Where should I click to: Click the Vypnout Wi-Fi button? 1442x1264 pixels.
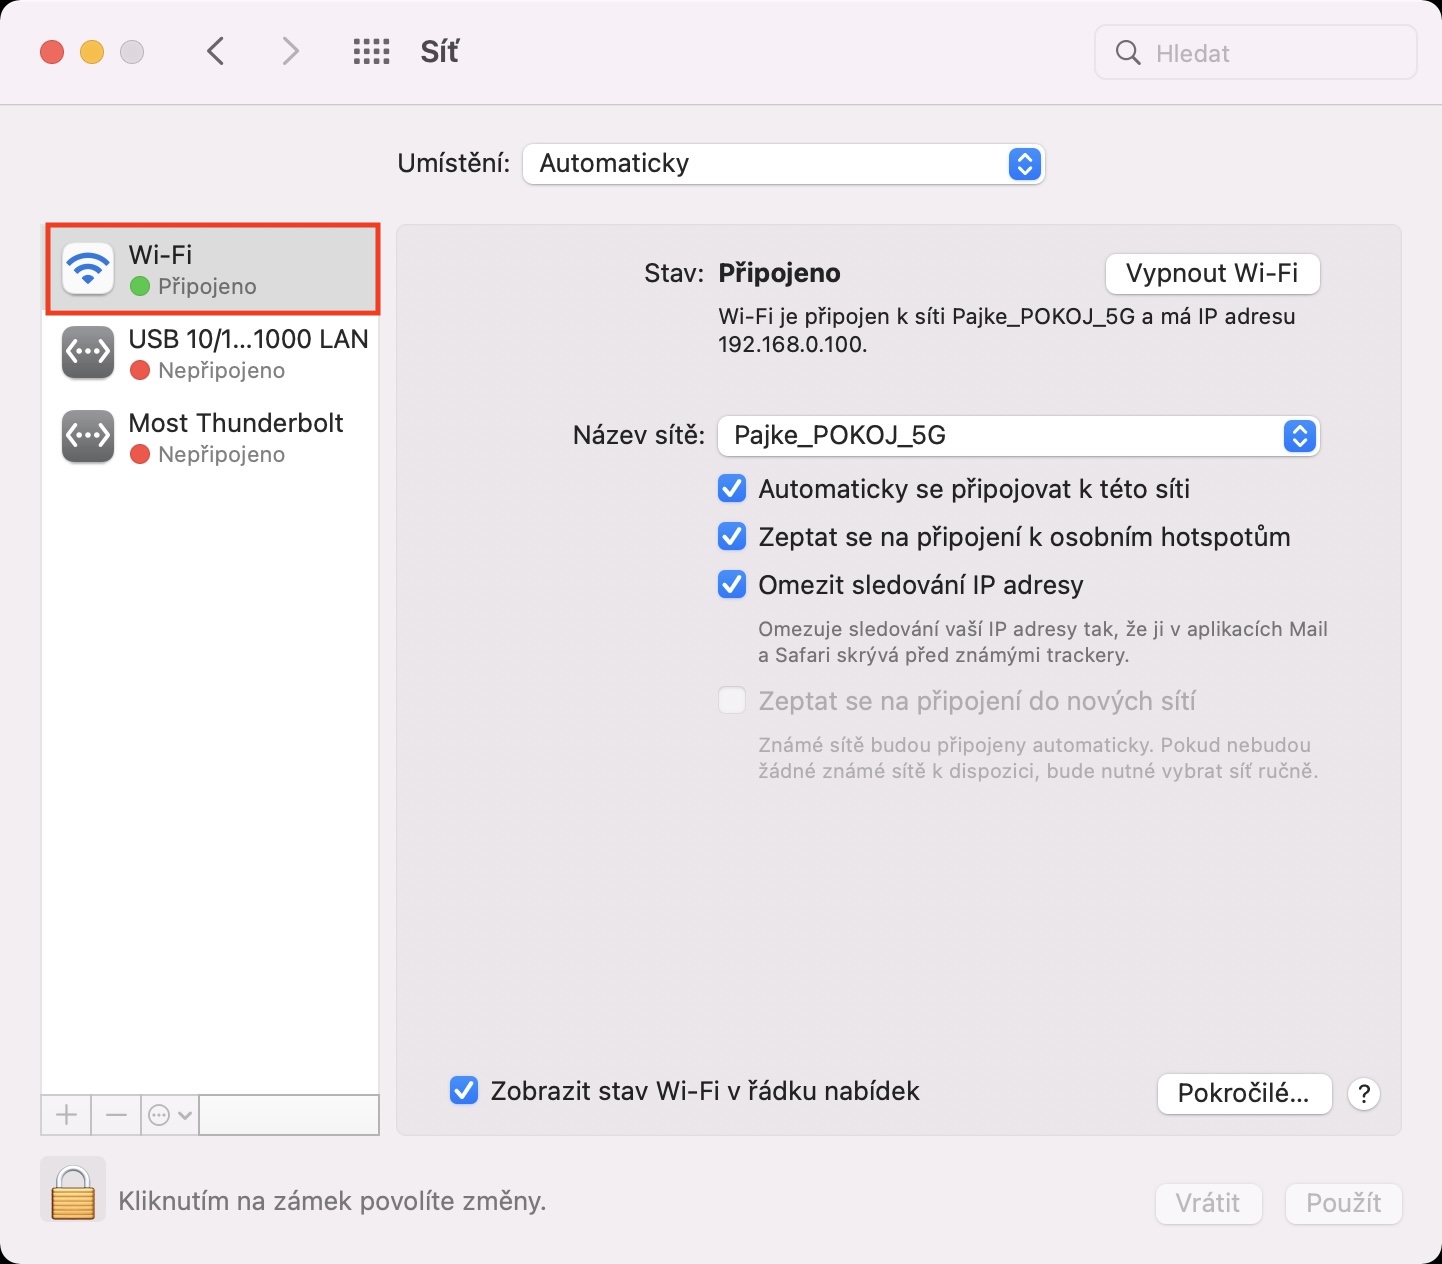[x=1212, y=274]
